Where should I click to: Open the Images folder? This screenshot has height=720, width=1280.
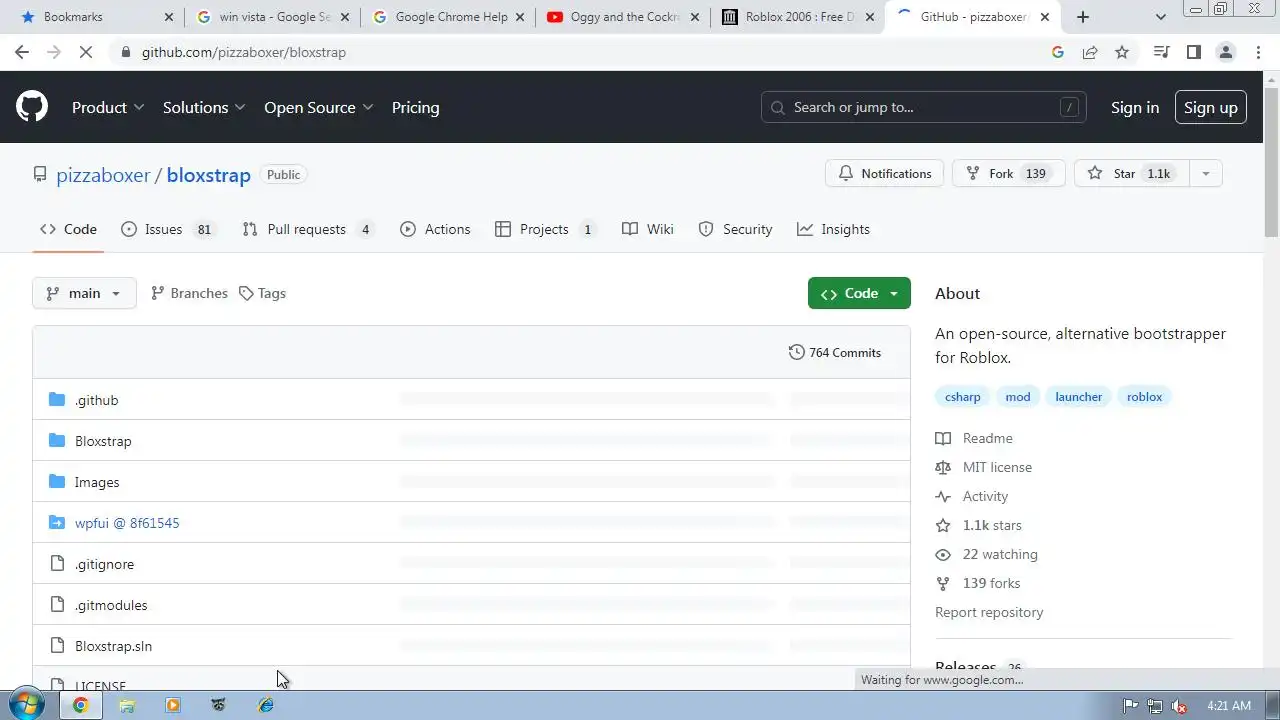pyautogui.click(x=97, y=482)
